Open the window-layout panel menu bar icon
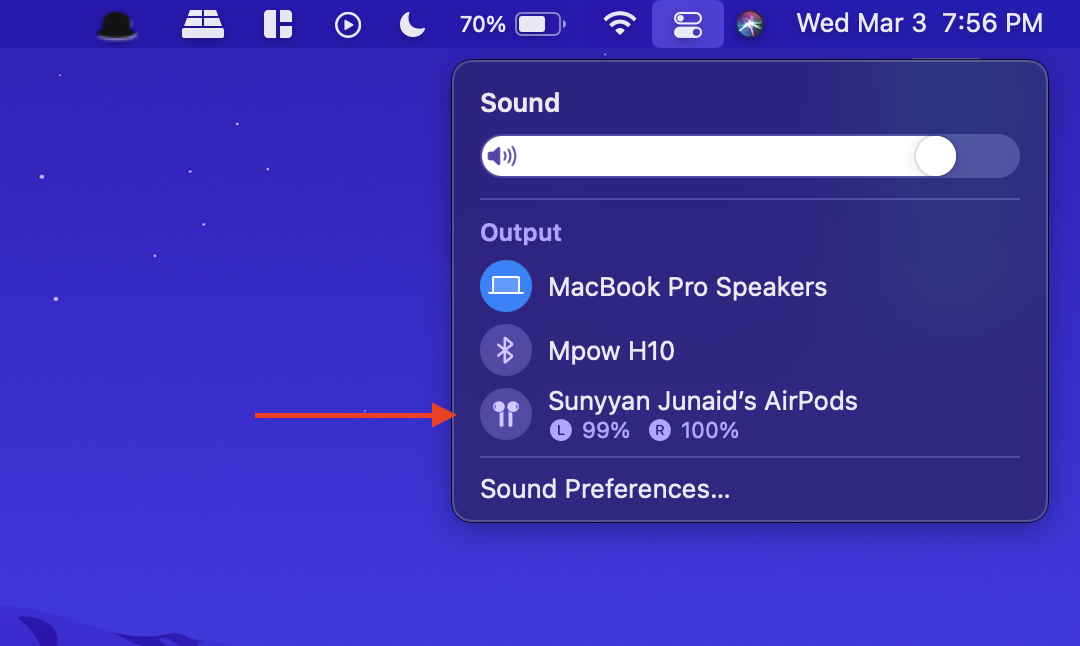1080x646 pixels. (278, 24)
